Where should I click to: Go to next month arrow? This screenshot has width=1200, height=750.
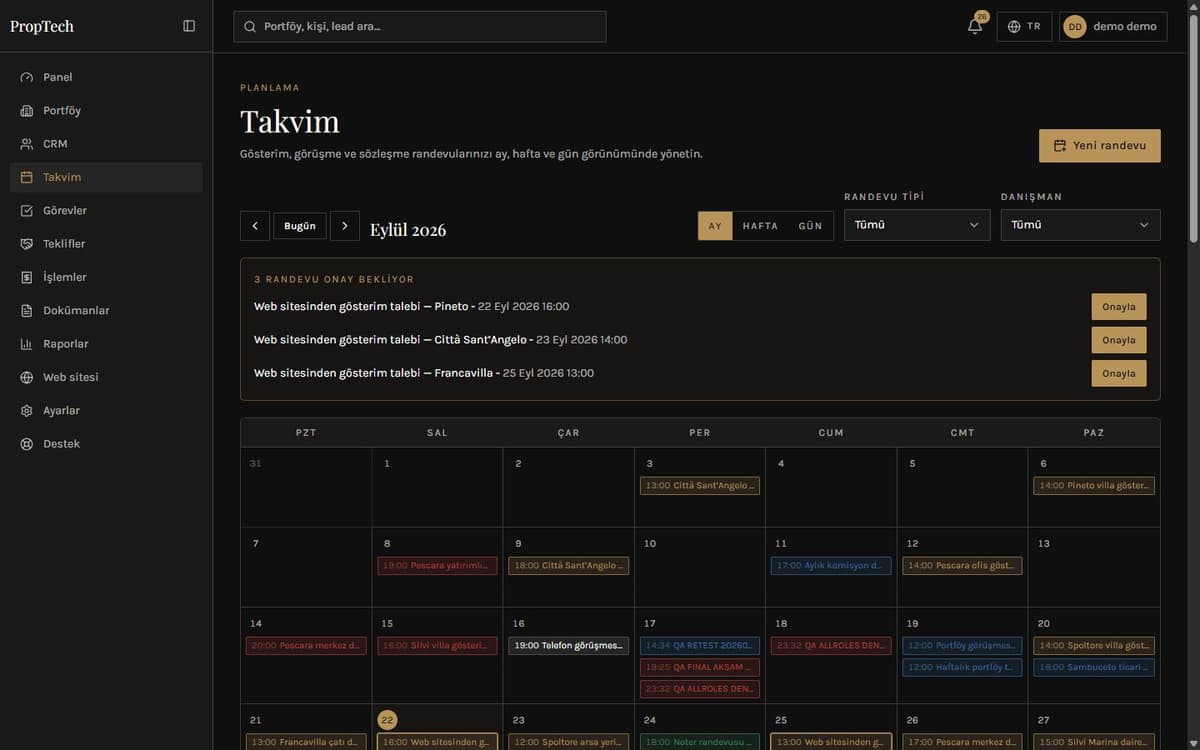pyautogui.click(x=345, y=226)
